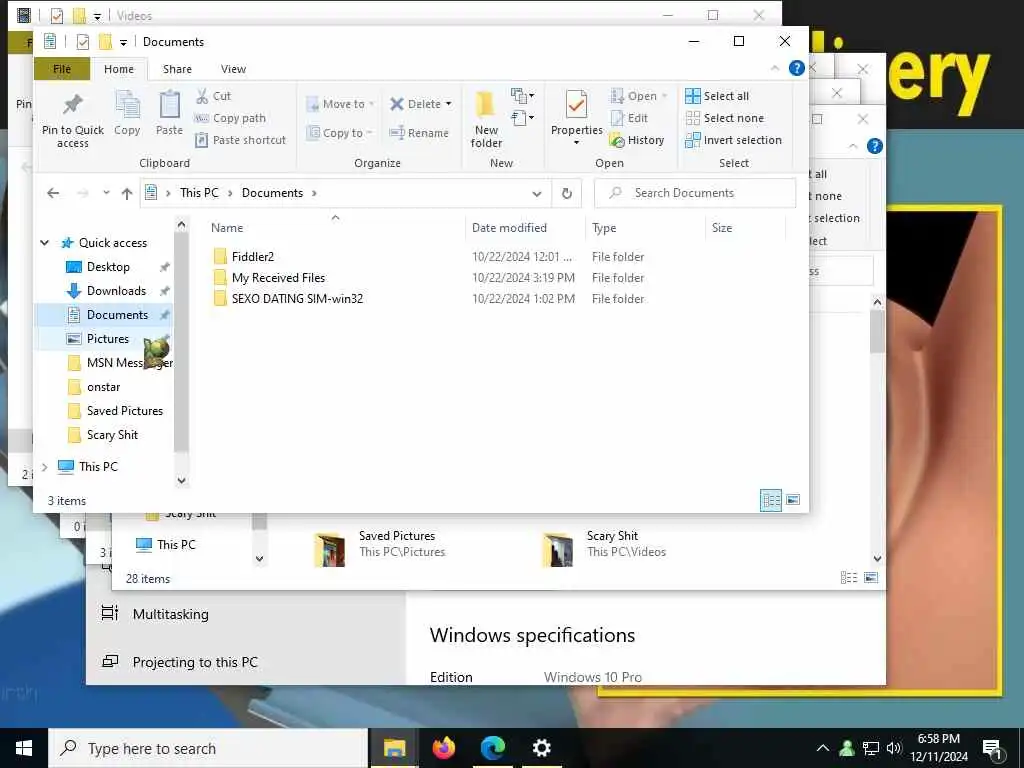Open Downloads in the navigation pane
The height and width of the screenshot is (768, 1024).
pyautogui.click(x=116, y=291)
